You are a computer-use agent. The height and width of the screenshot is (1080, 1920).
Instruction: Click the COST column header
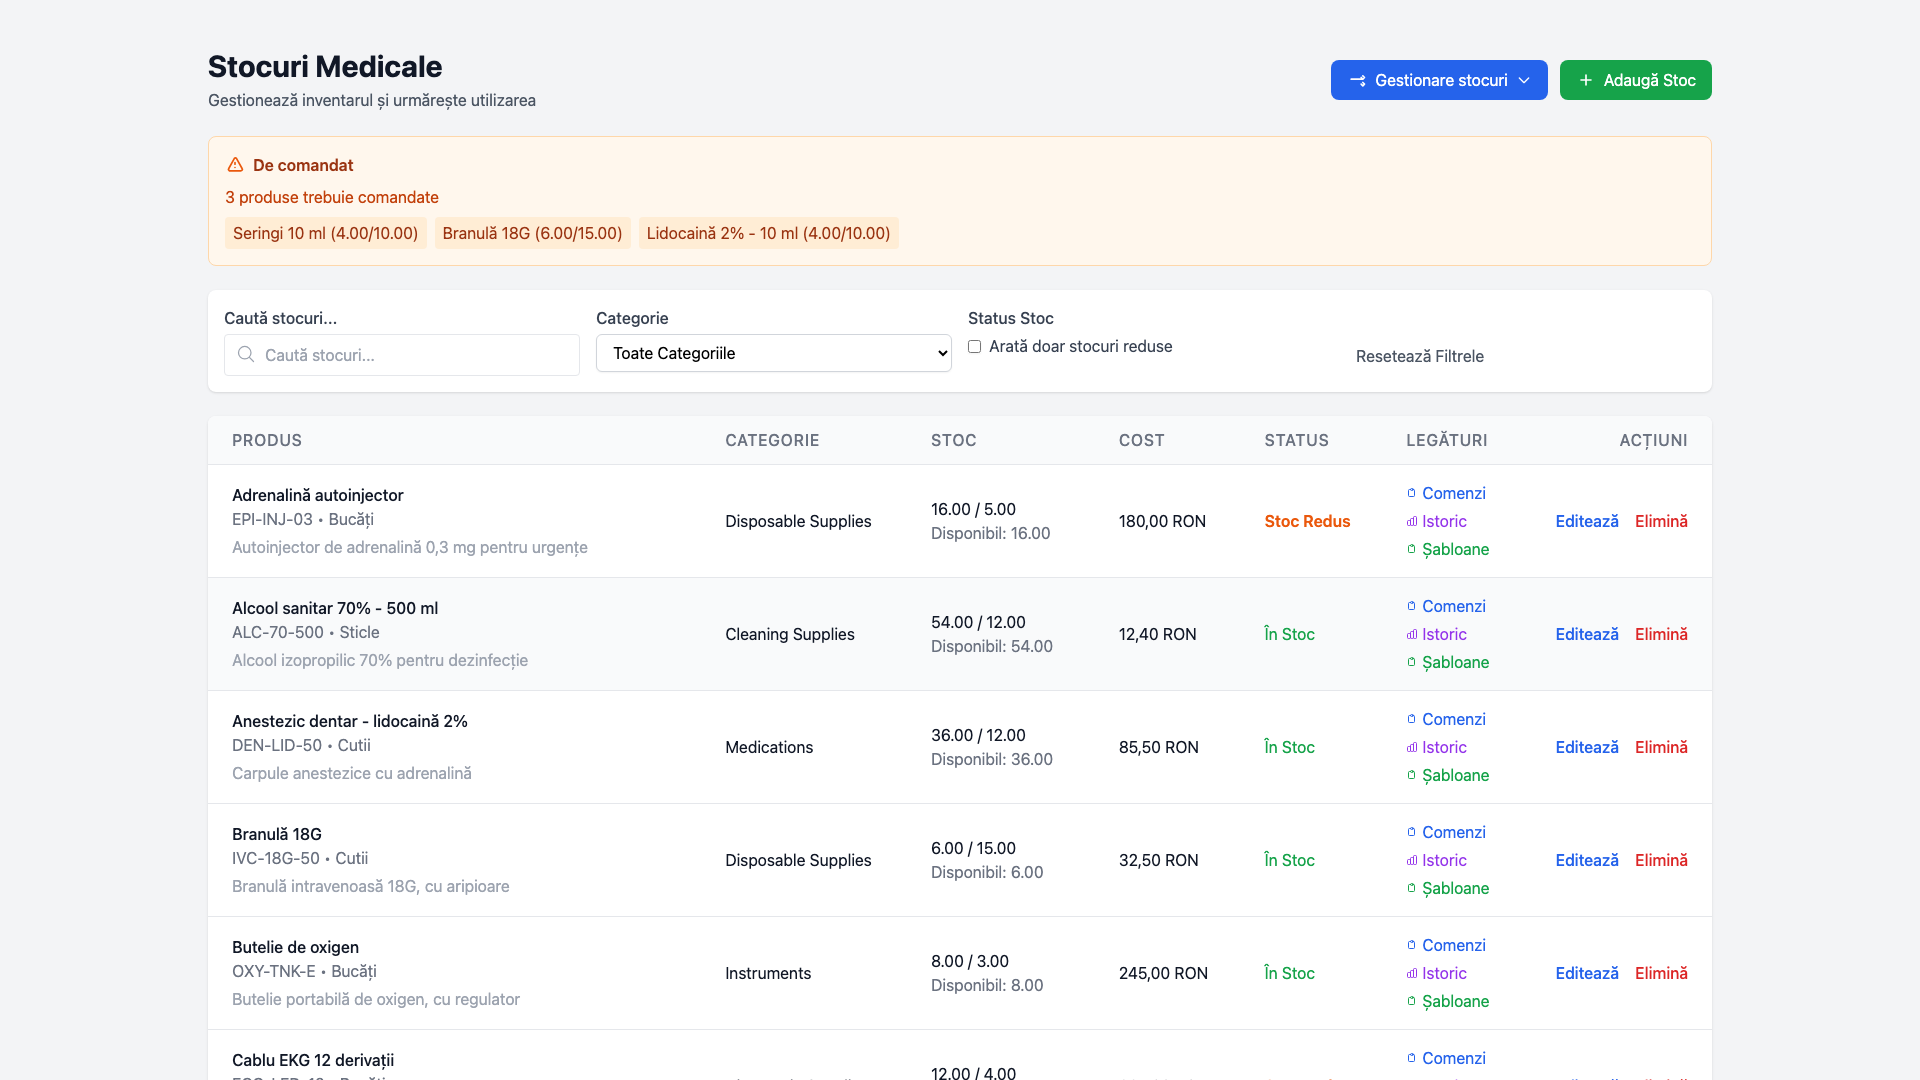click(1141, 440)
